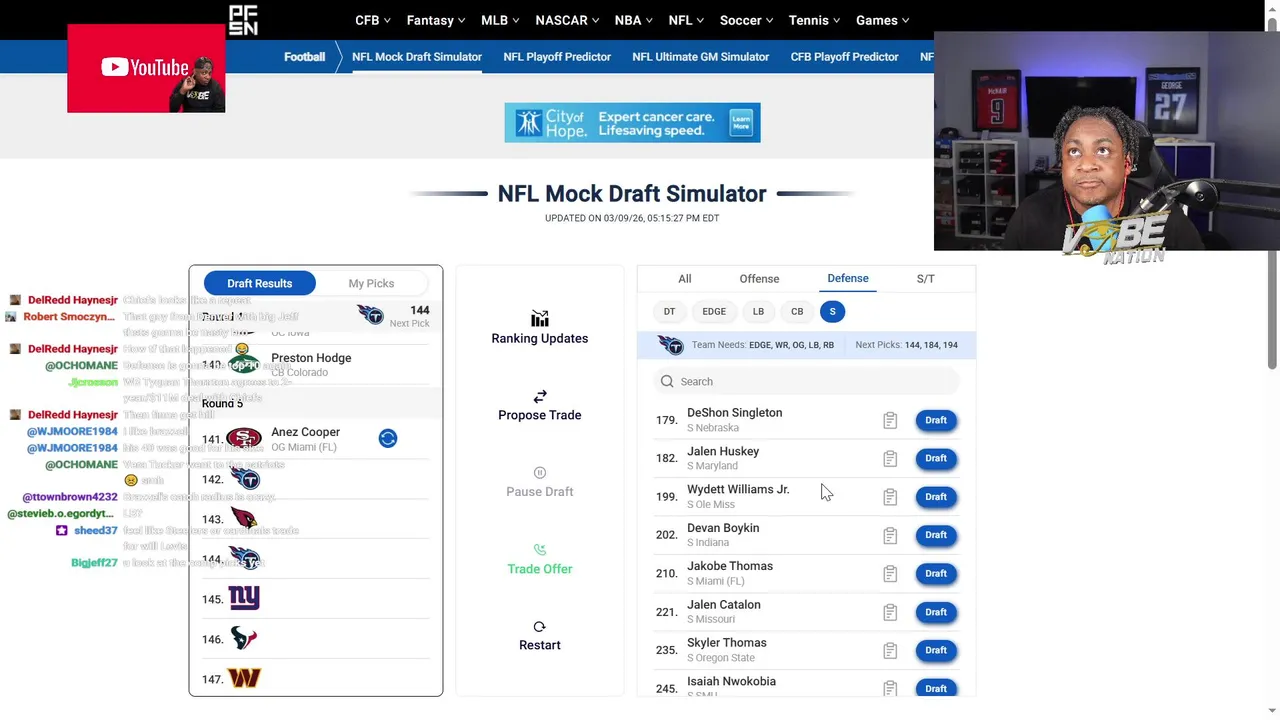
Task: Click the YouTube logo overlay
Action: tap(146, 68)
